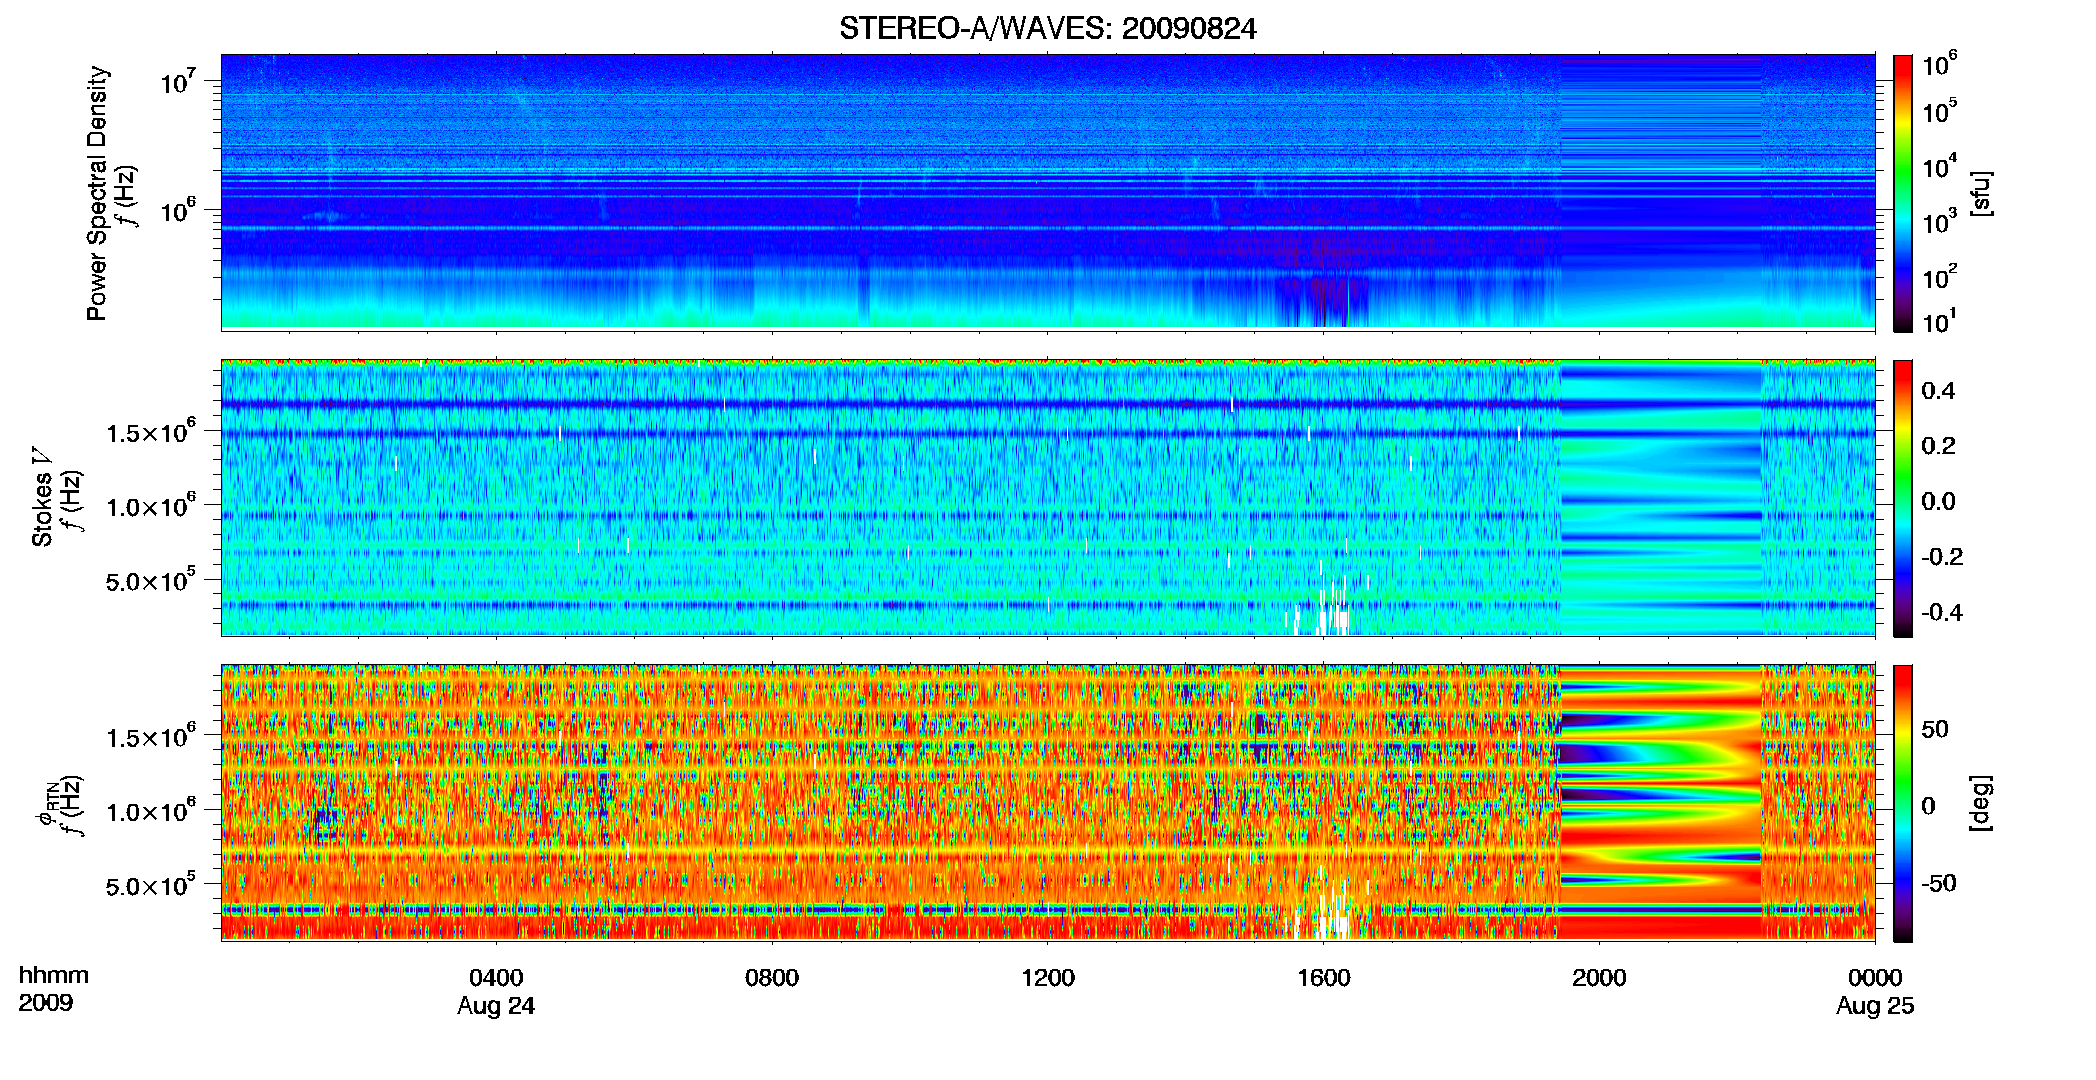Click the Aug 25 date label

point(1875,1006)
